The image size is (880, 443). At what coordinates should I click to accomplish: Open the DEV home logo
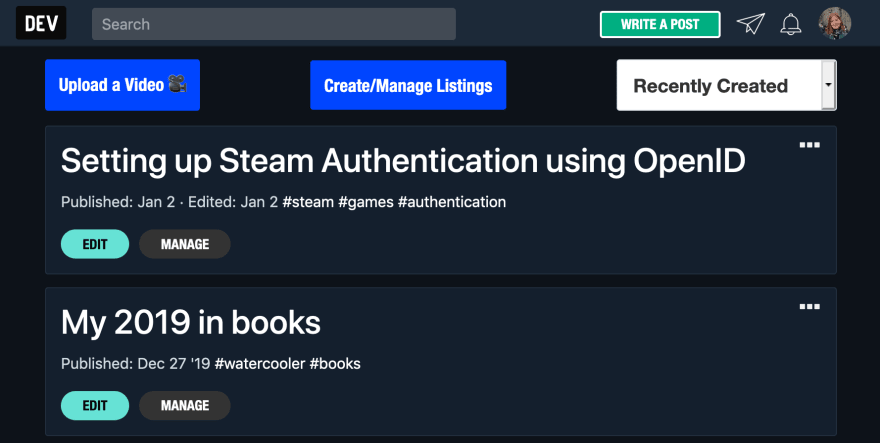[41, 23]
